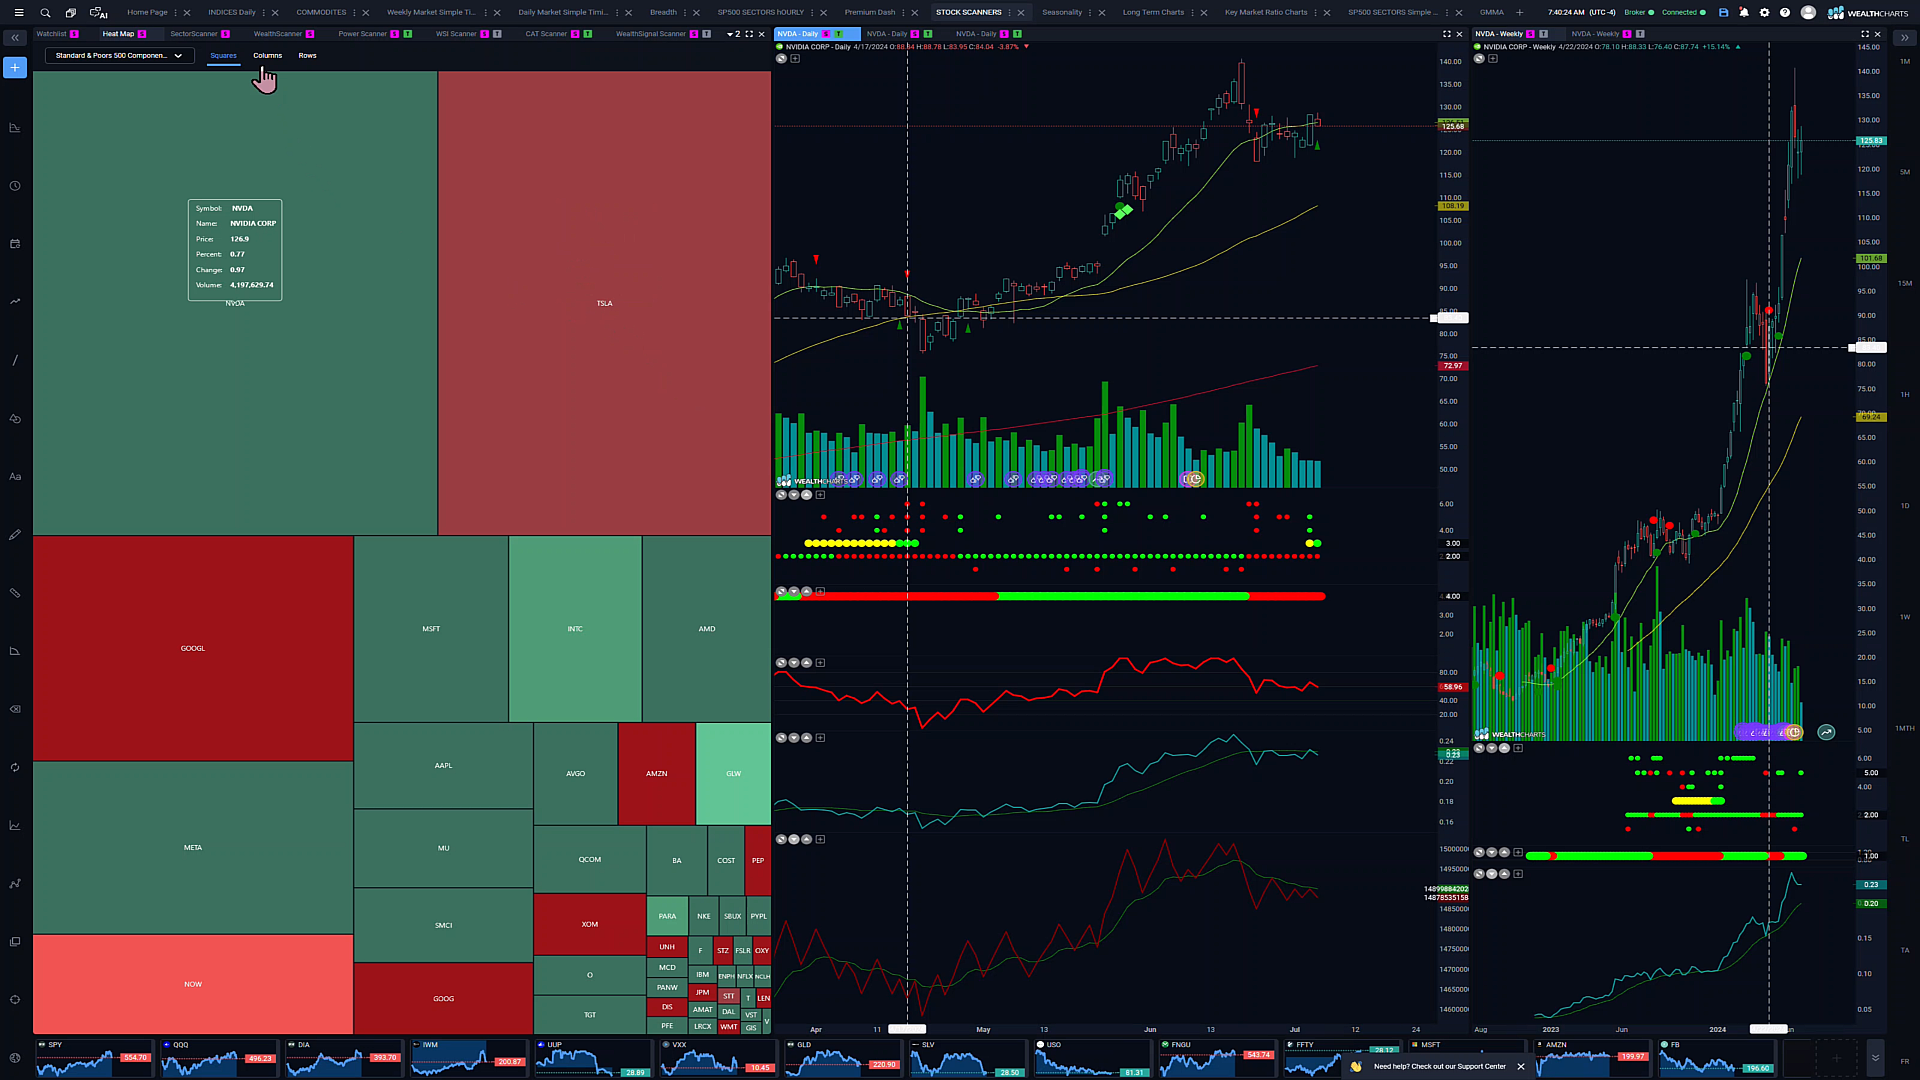The height and width of the screenshot is (1080, 1920).
Task: Save the workspace with the floppy disk icon
Action: point(1723,13)
